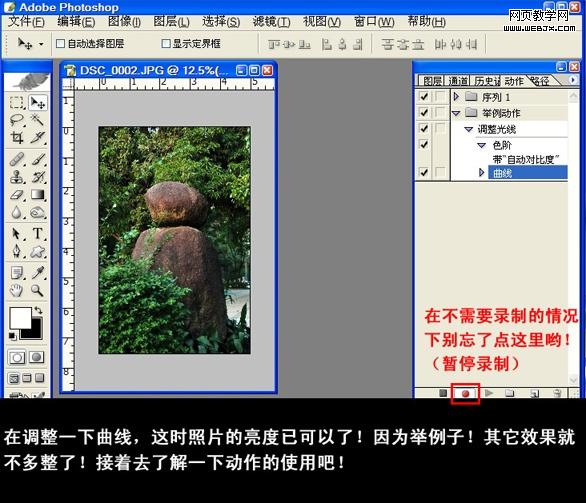Select the Eyedropper tool
Image resolution: width=586 pixels, height=503 pixels.
(38, 273)
